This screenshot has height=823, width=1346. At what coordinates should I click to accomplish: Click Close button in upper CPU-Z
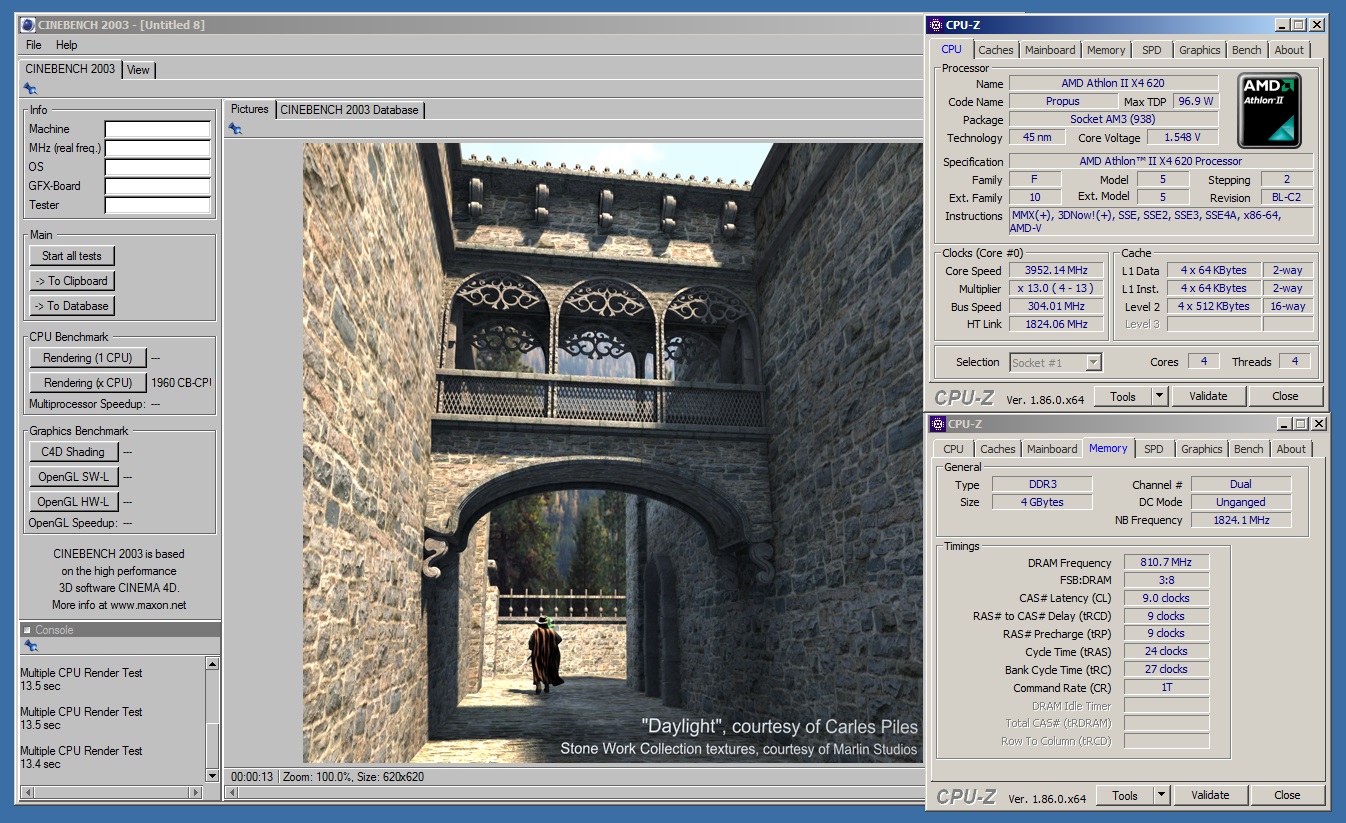(1286, 396)
